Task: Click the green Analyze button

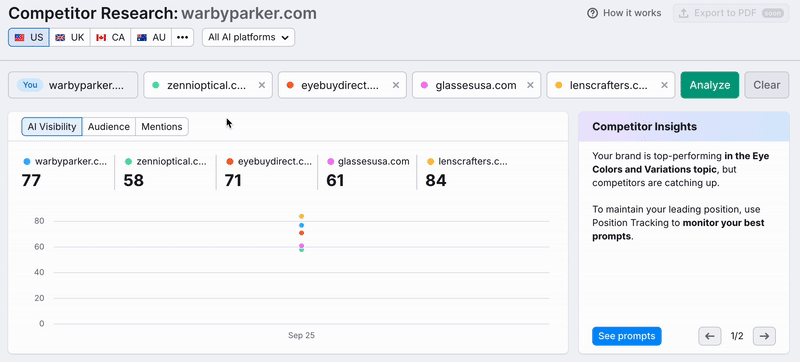Action: tap(710, 85)
